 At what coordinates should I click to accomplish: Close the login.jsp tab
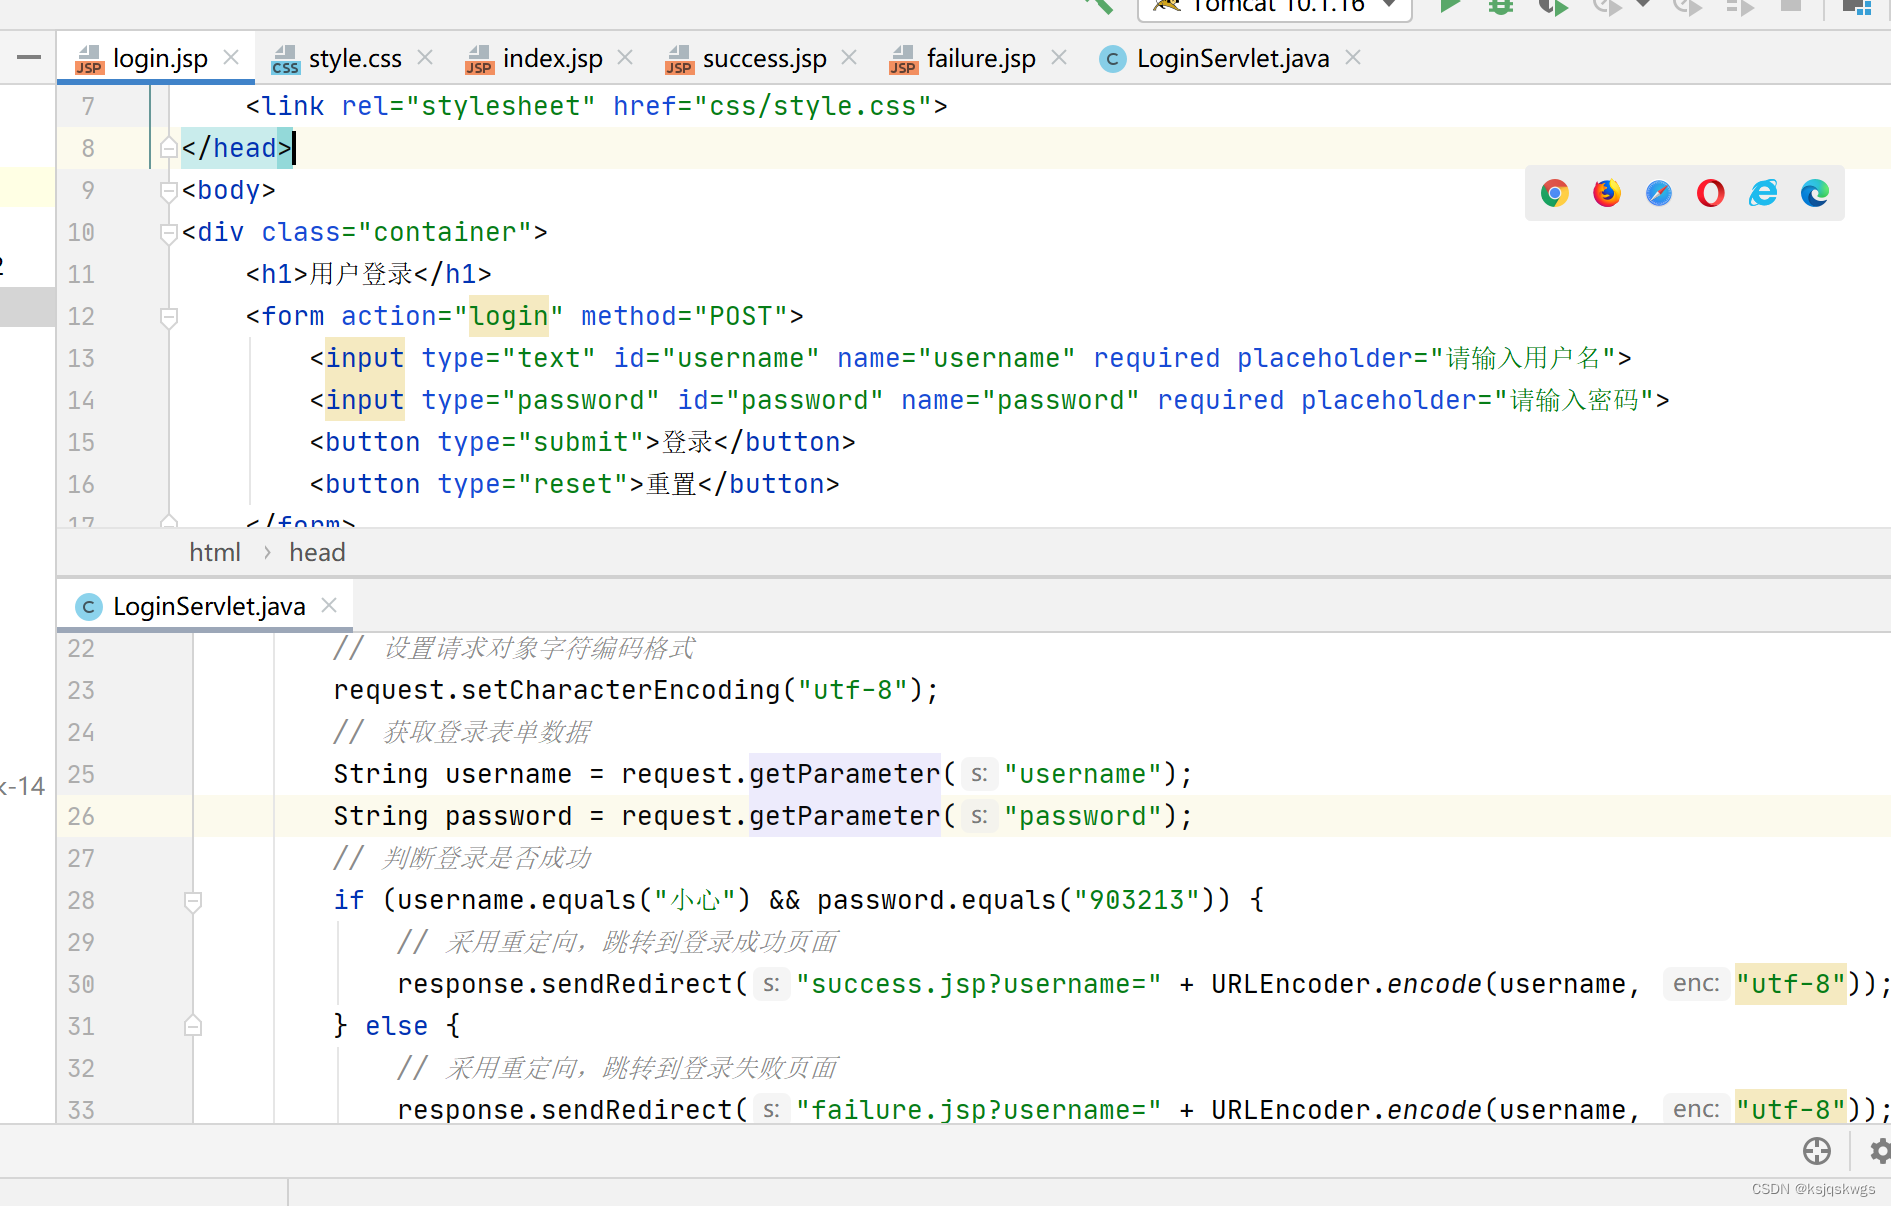pyautogui.click(x=231, y=57)
